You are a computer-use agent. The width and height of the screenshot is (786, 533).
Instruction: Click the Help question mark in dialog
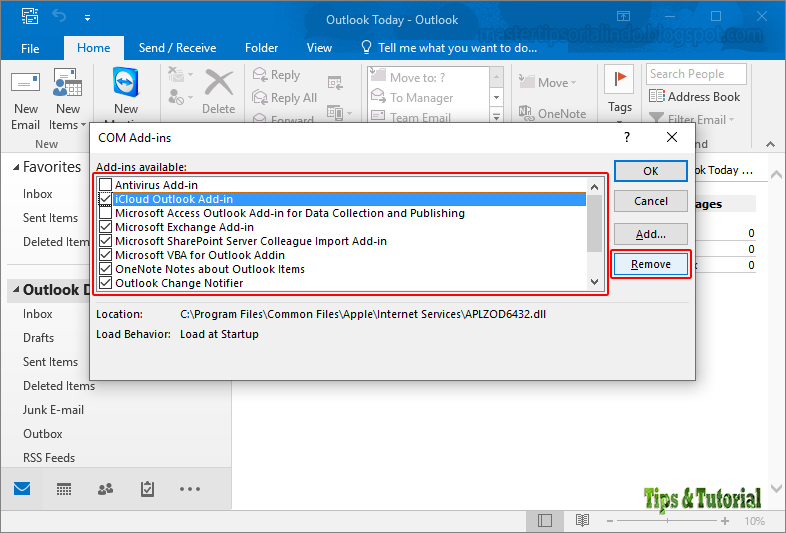(x=627, y=137)
